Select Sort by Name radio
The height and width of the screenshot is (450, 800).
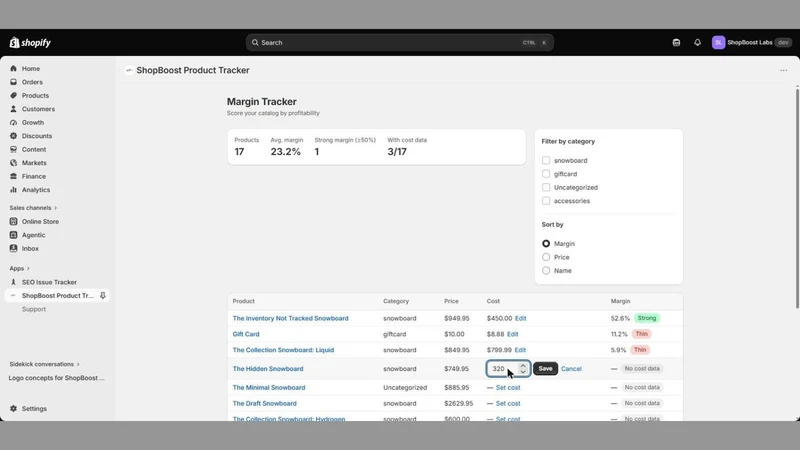pyautogui.click(x=546, y=270)
